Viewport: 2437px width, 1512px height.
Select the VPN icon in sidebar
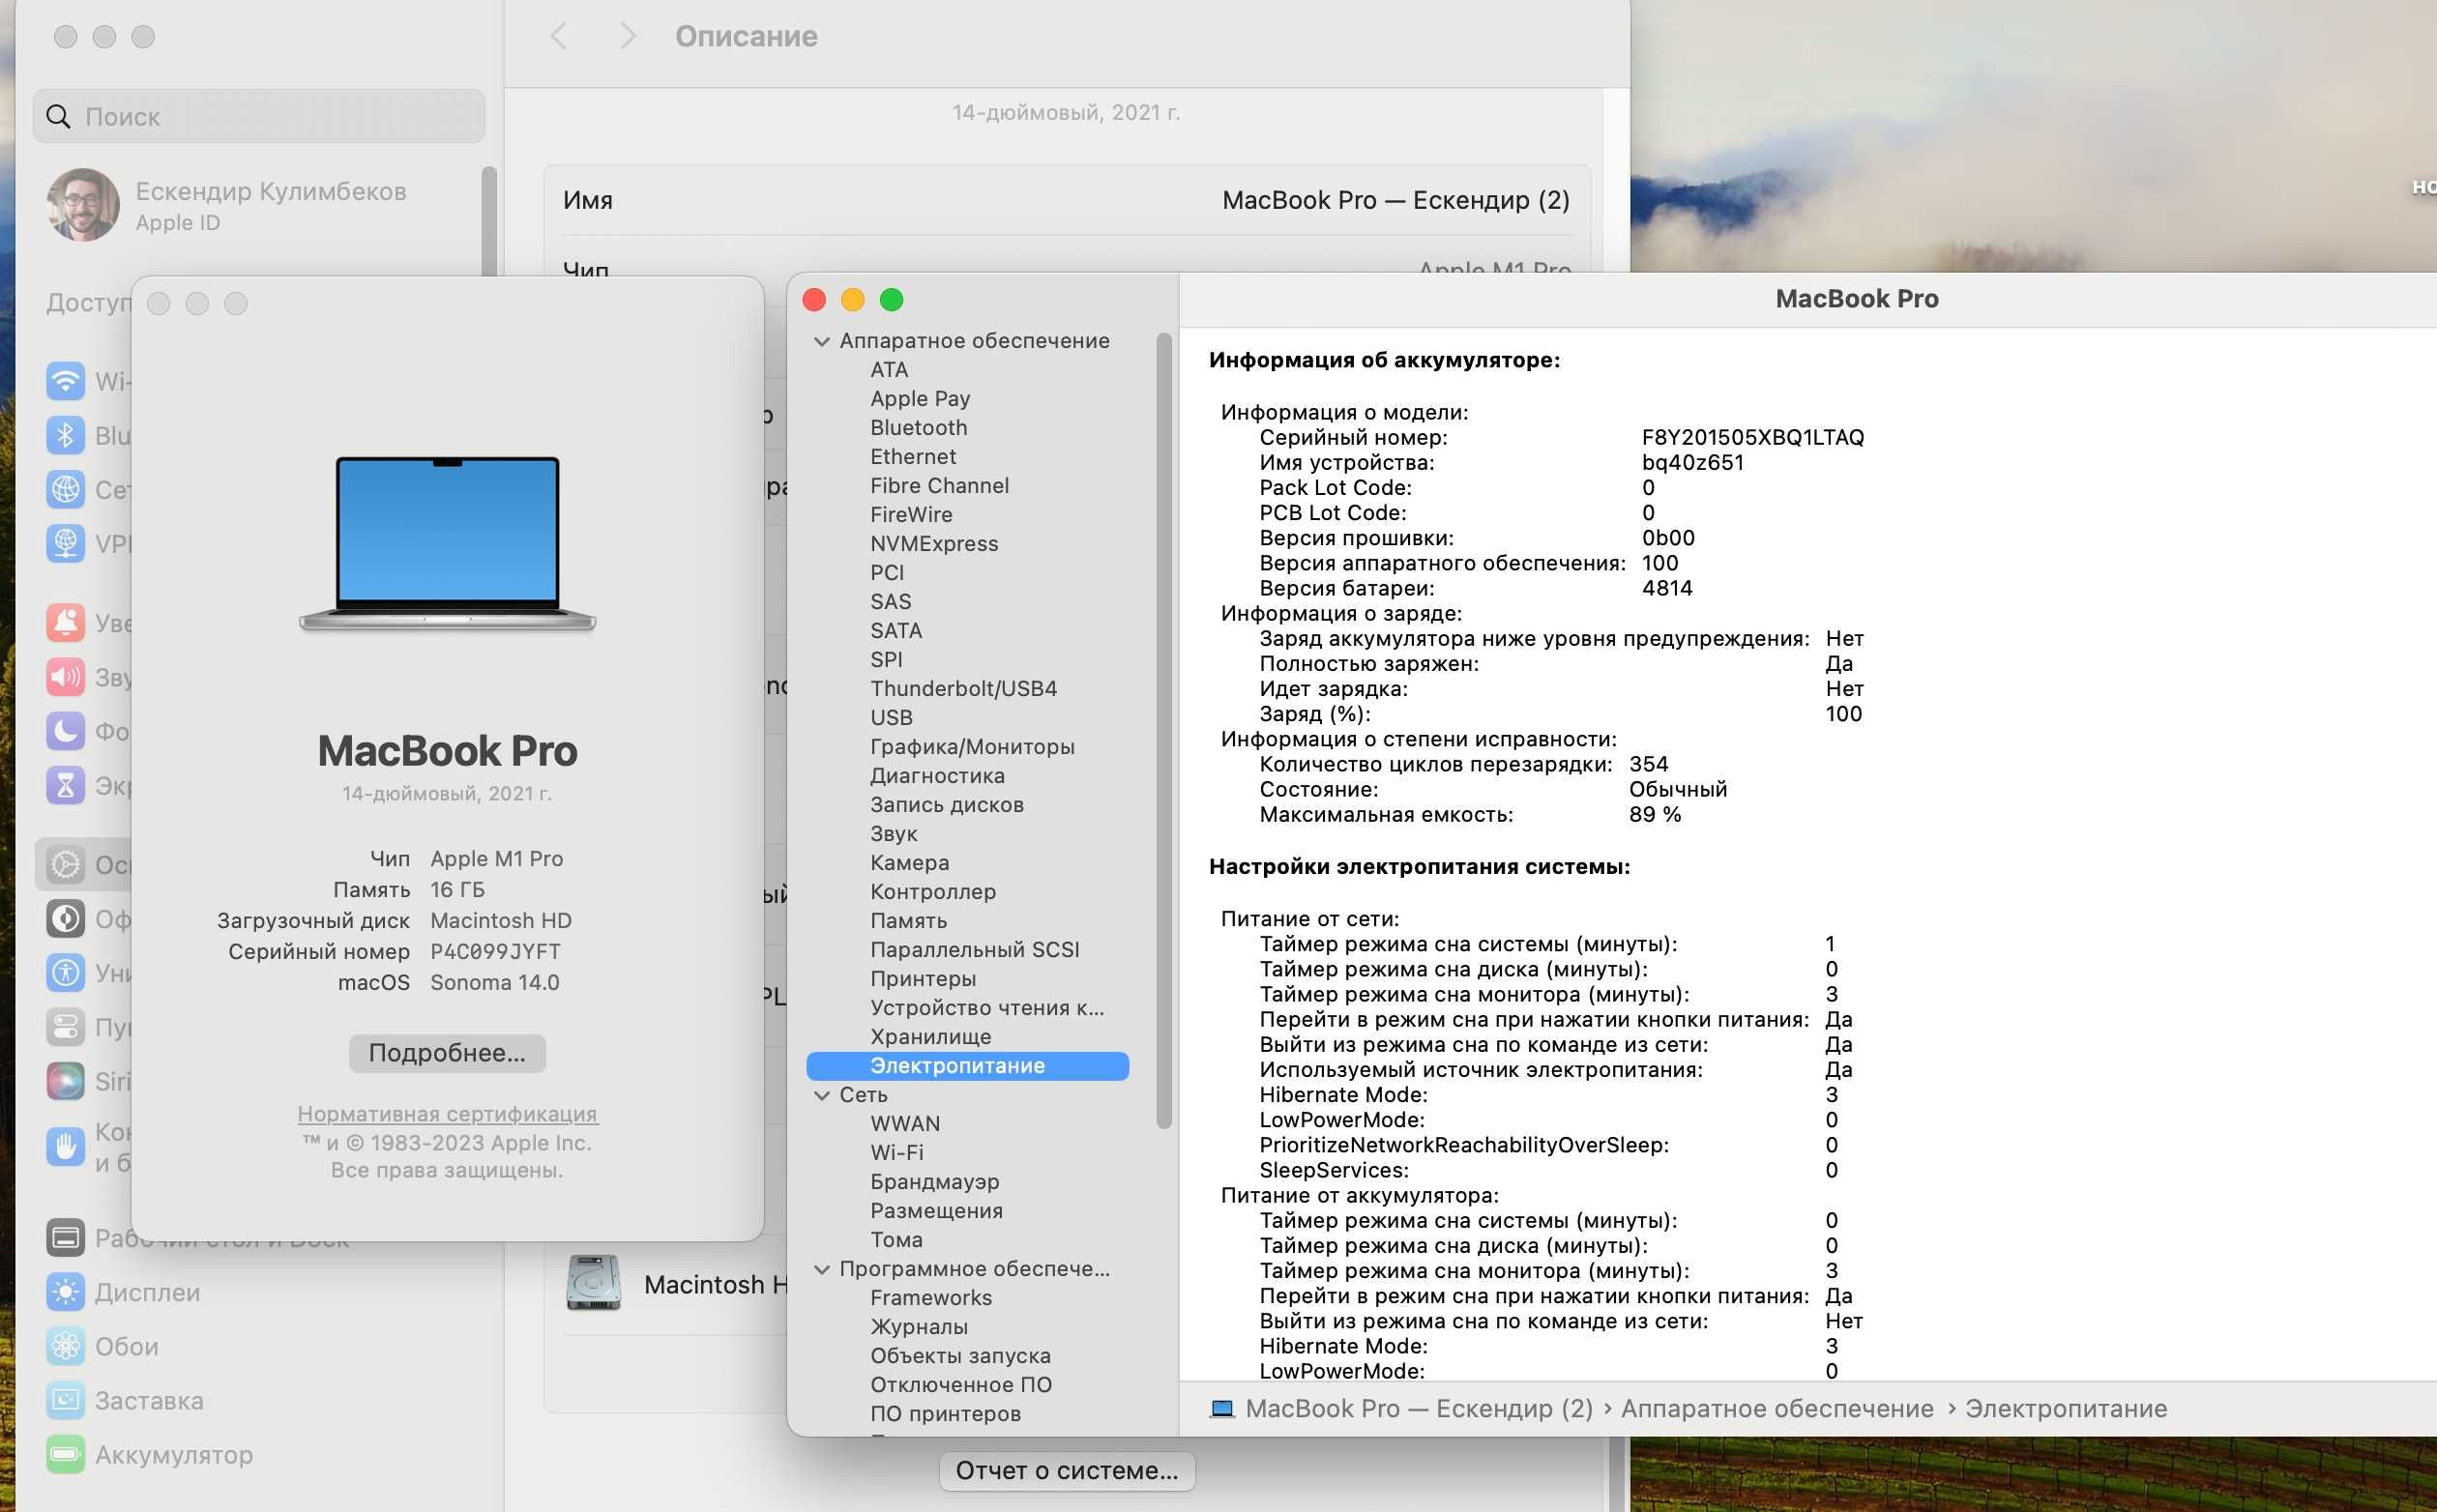[65, 543]
